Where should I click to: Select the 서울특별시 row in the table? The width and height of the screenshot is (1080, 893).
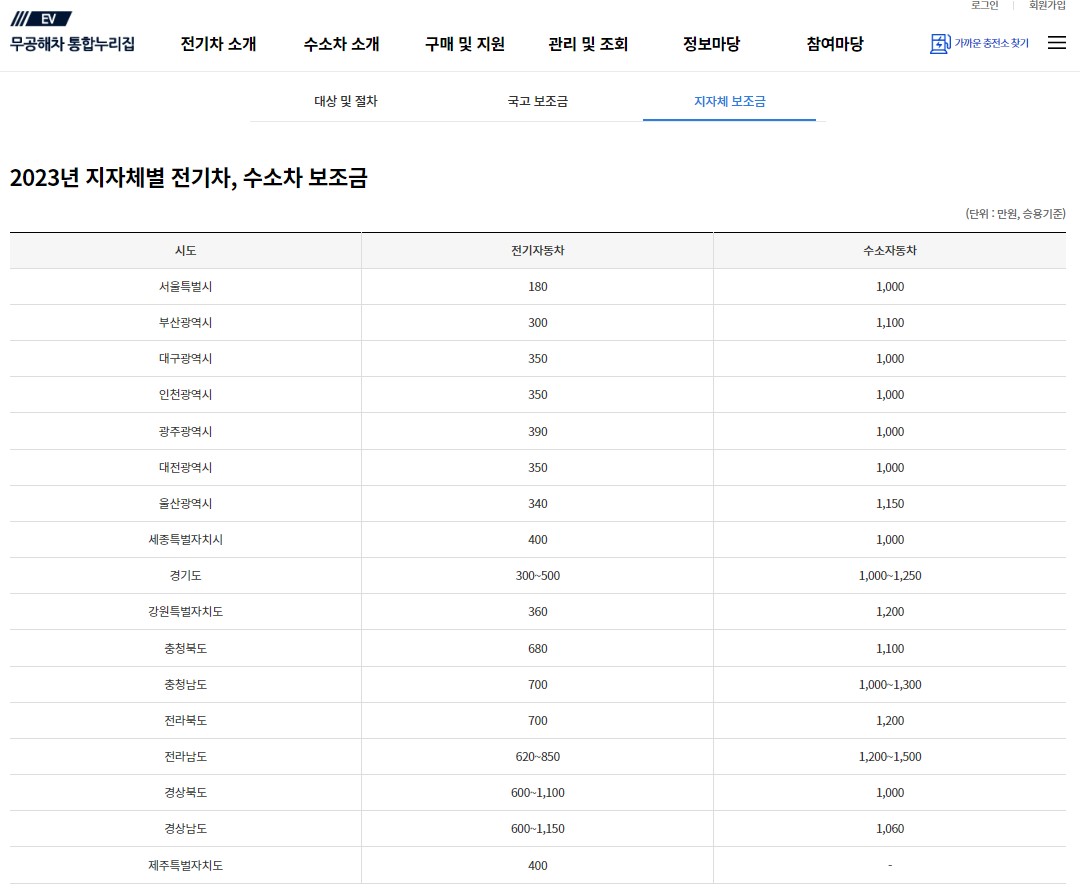184,287
